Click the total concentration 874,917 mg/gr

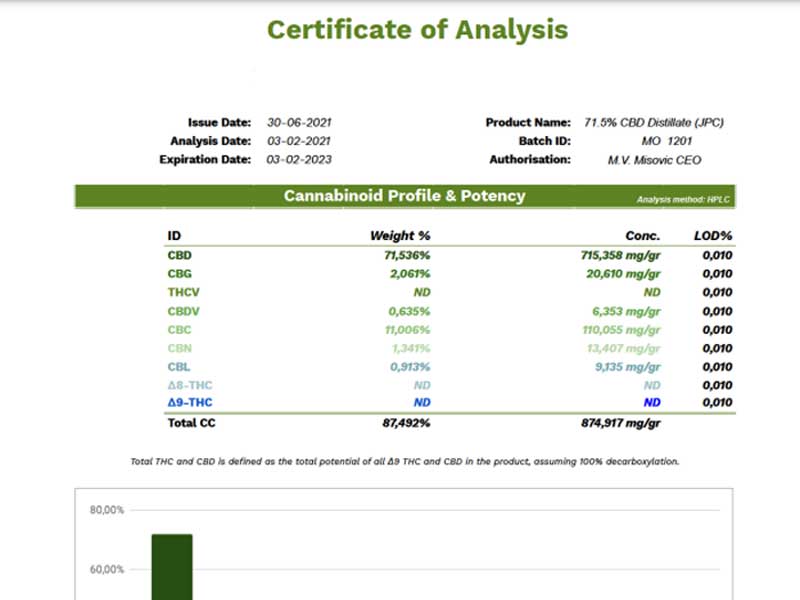coord(620,423)
